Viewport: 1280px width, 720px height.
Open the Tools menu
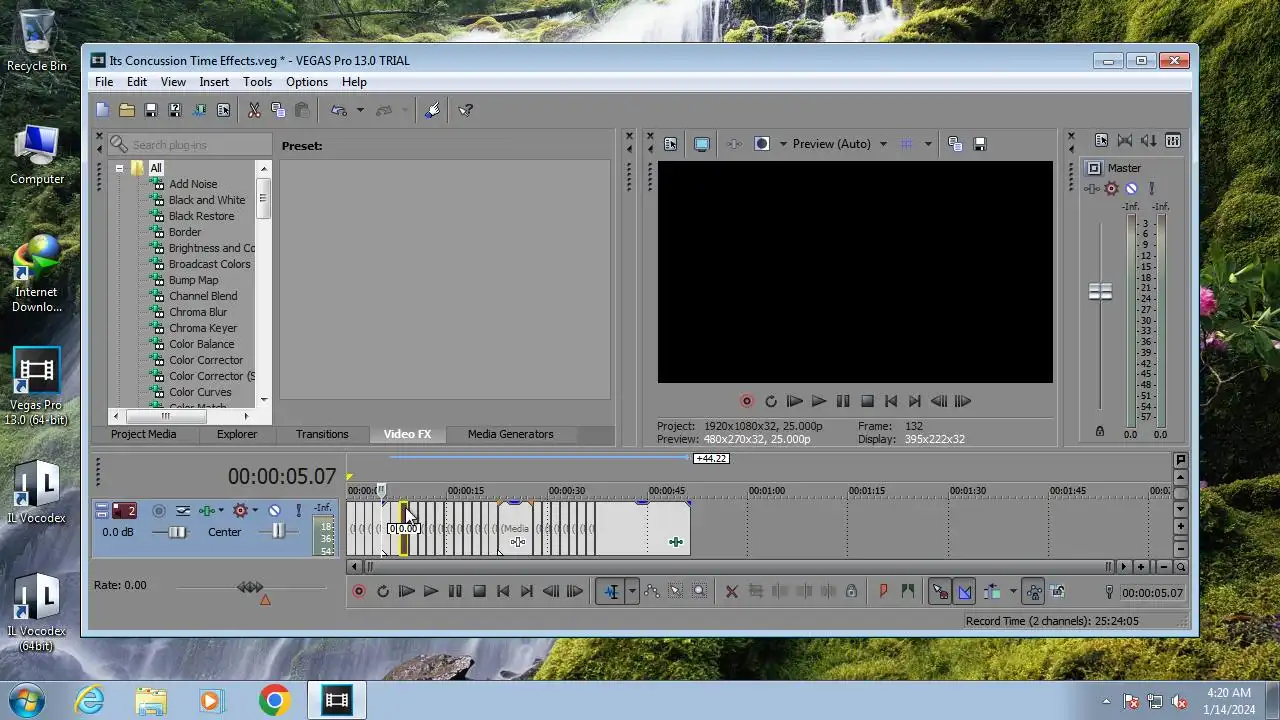point(257,82)
